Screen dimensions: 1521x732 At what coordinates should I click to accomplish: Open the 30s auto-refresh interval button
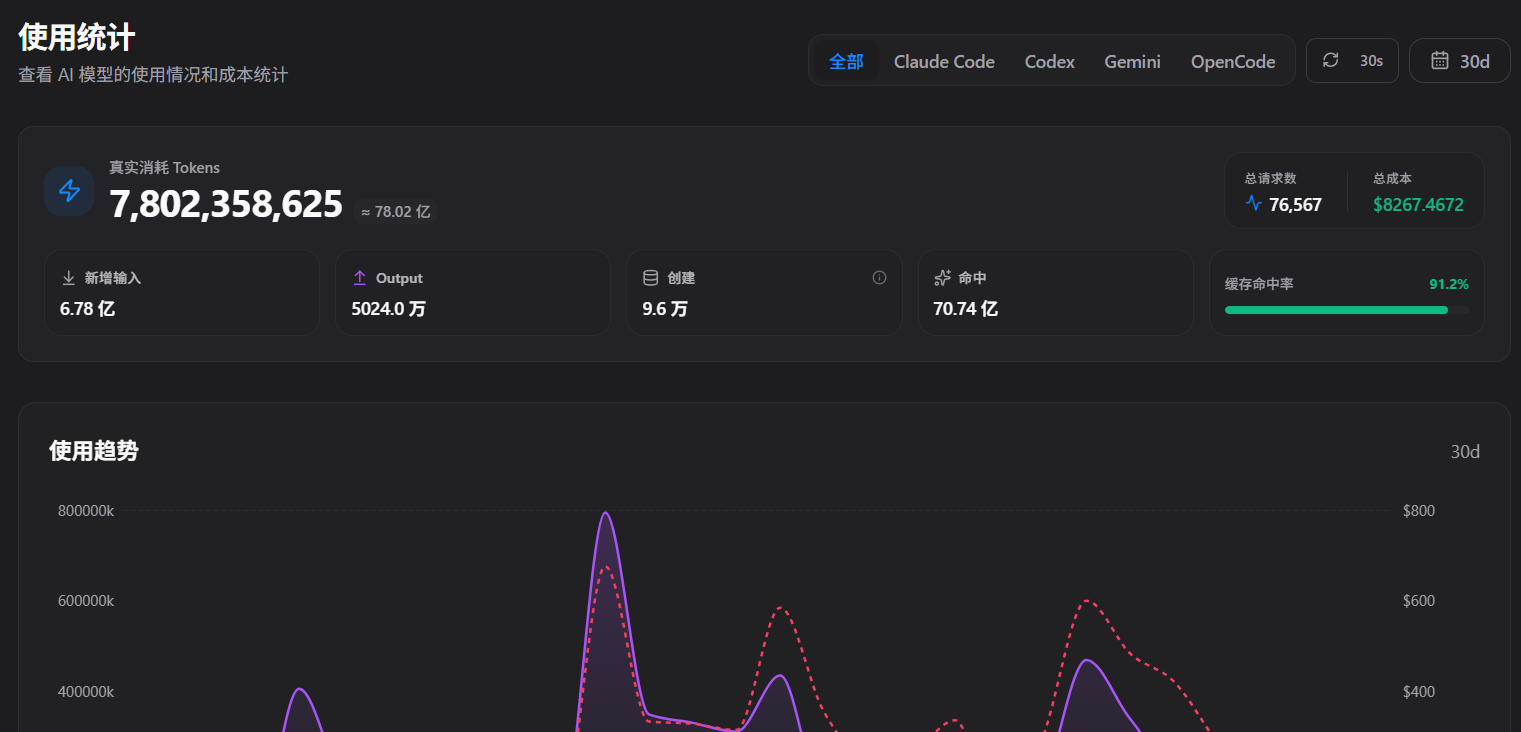(x=1352, y=61)
